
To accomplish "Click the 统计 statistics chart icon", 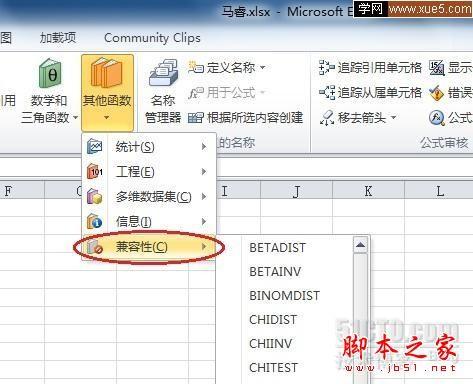I will pos(95,146).
